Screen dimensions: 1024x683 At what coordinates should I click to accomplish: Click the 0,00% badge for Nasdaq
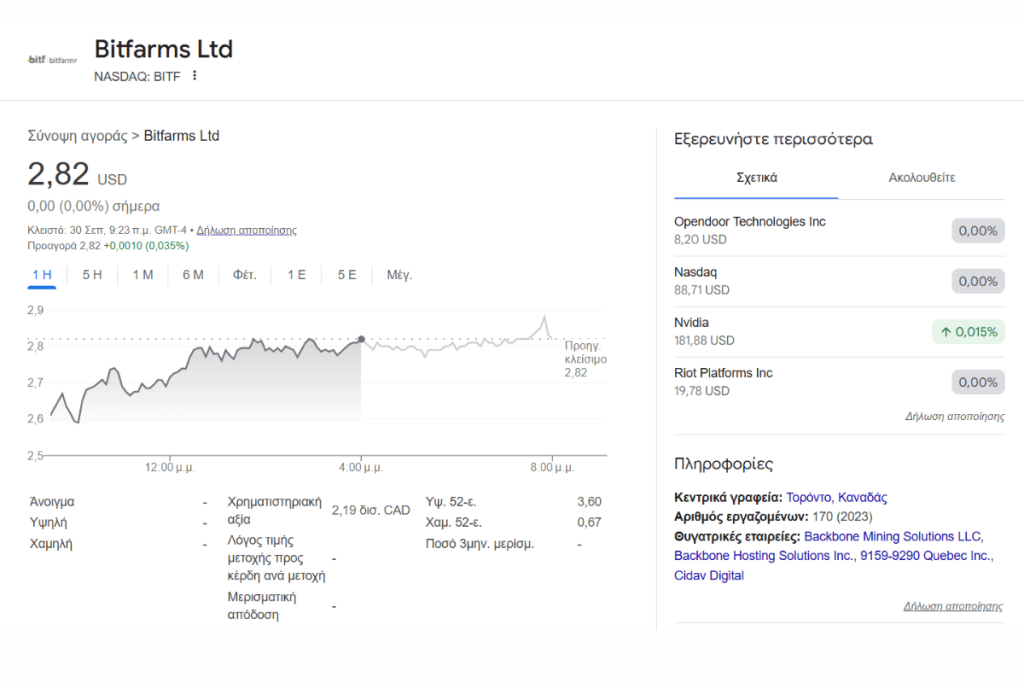(978, 281)
